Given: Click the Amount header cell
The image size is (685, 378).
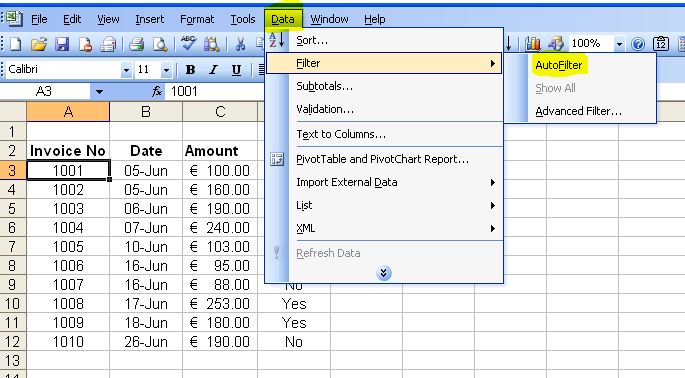Looking at the screenshot, I should [220, 151].
